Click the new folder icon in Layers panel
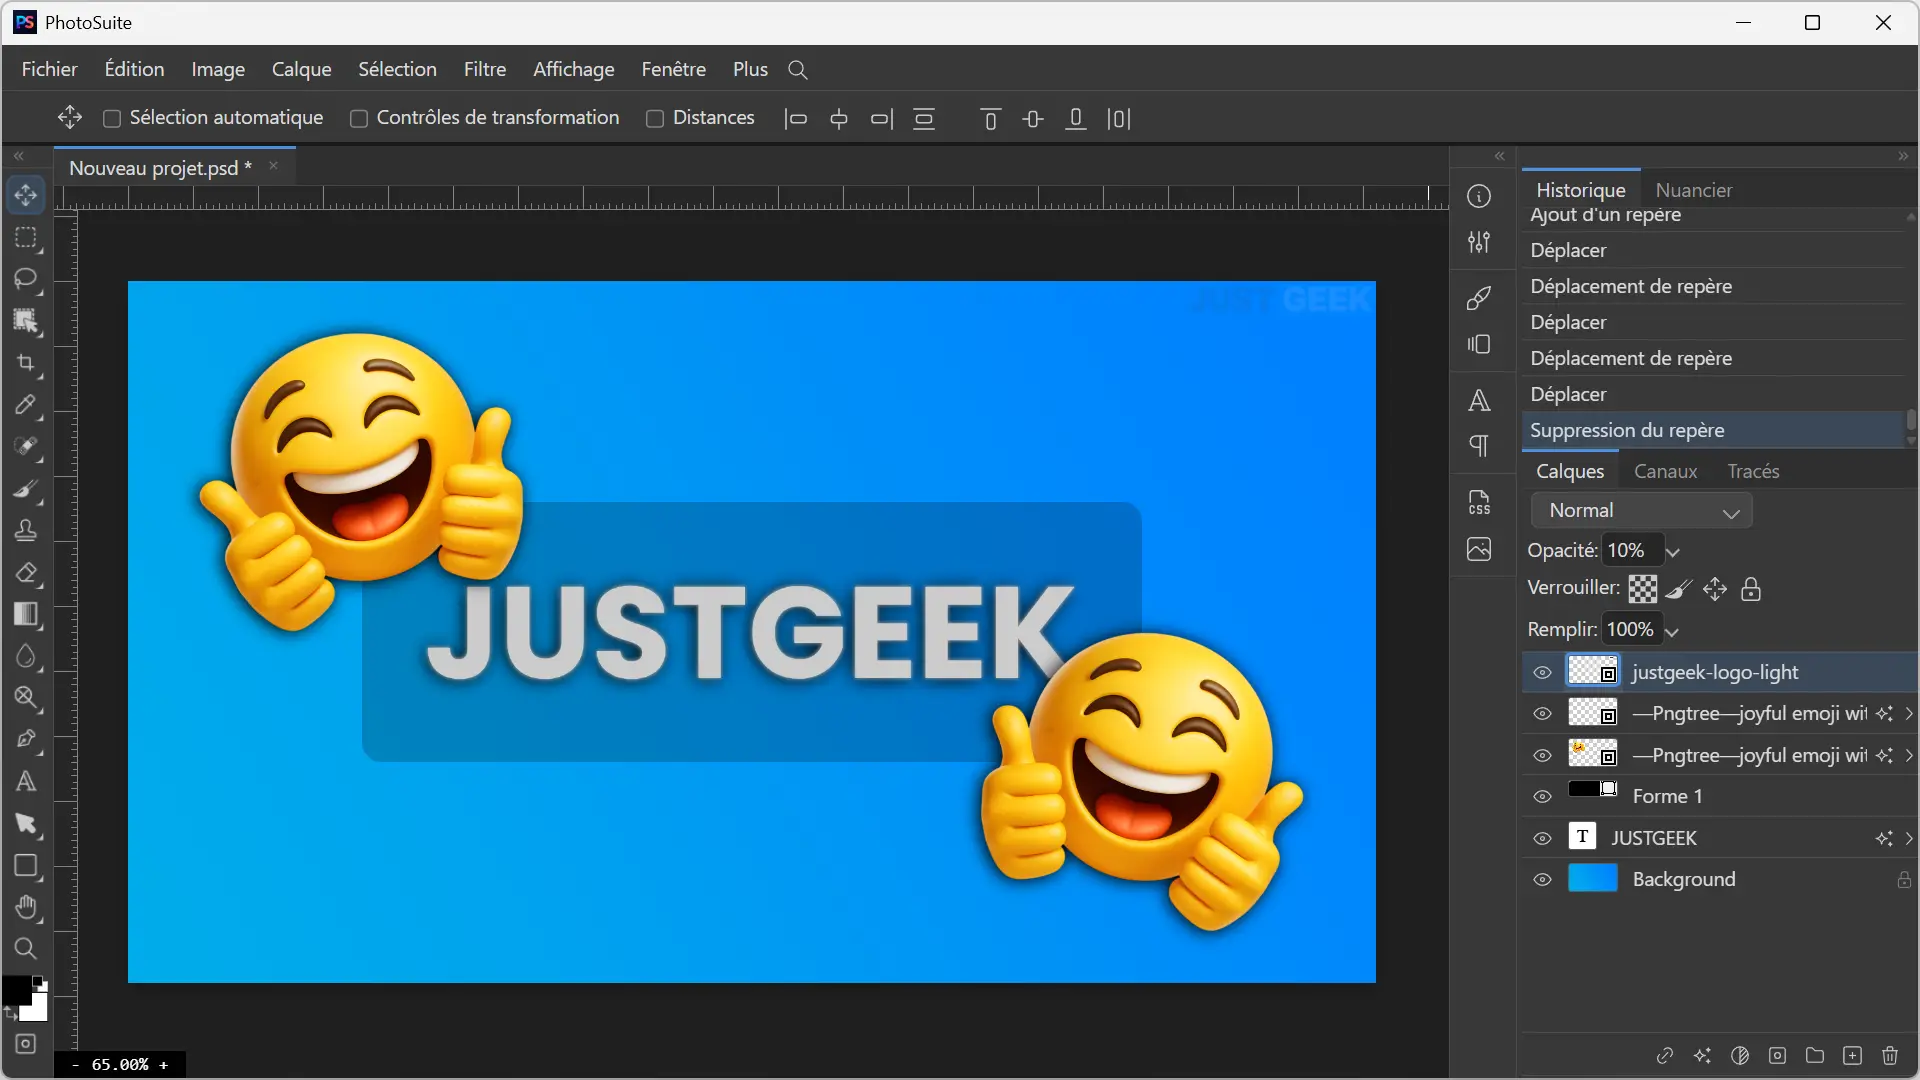The image size is (1920, 1080). (1815, 1056)
